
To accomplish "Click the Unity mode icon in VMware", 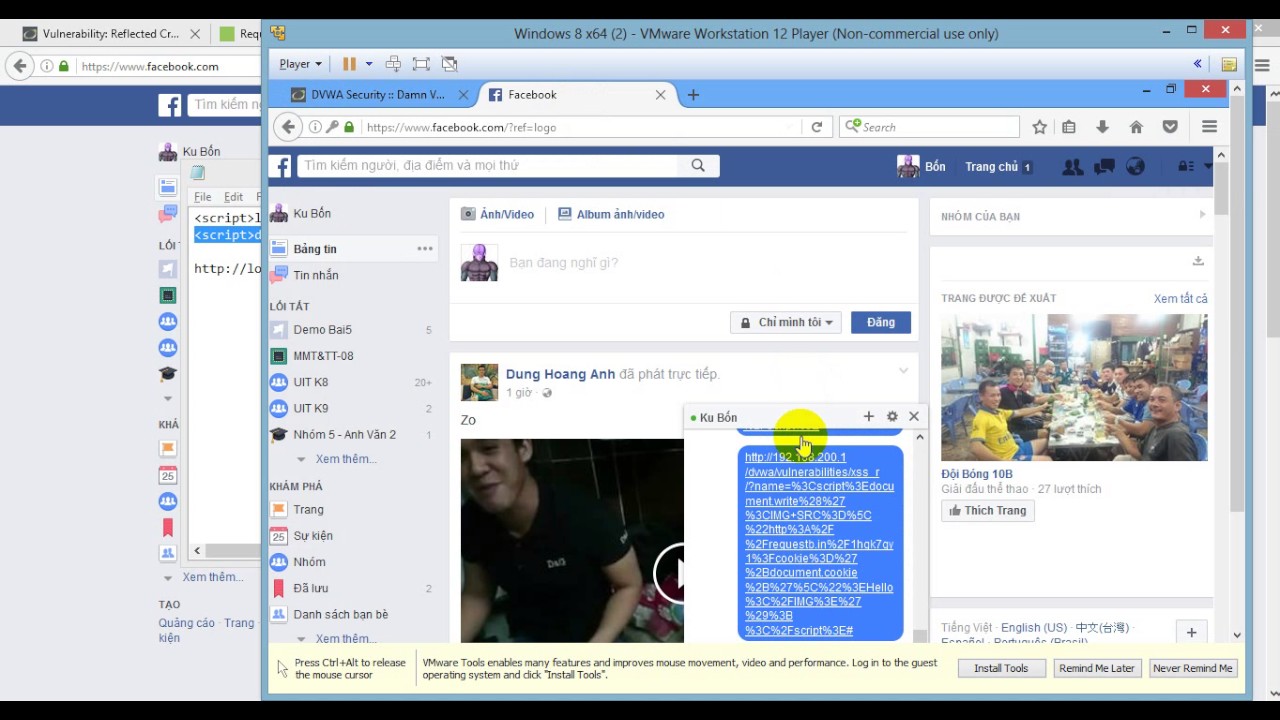I will 449,64.
